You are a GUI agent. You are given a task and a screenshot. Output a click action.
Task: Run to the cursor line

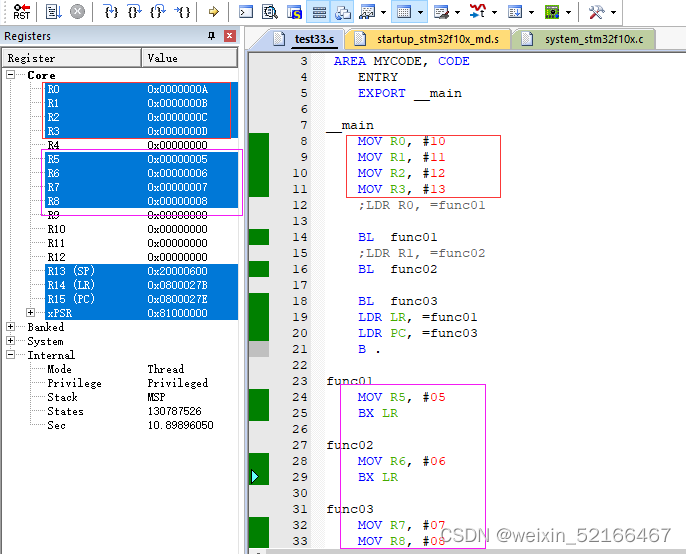182,12
